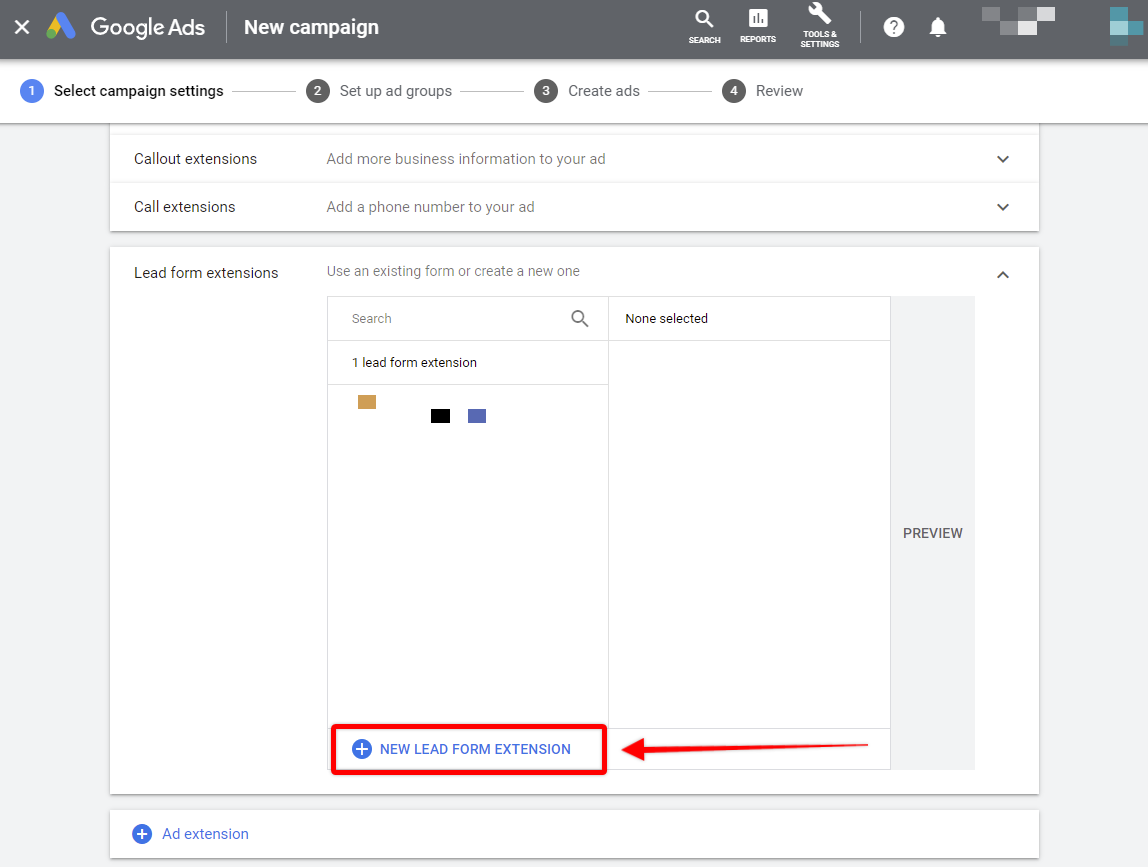
Task: Click the PREVIEW panel label
Action: pyautogui.click(x=932, y=533)
